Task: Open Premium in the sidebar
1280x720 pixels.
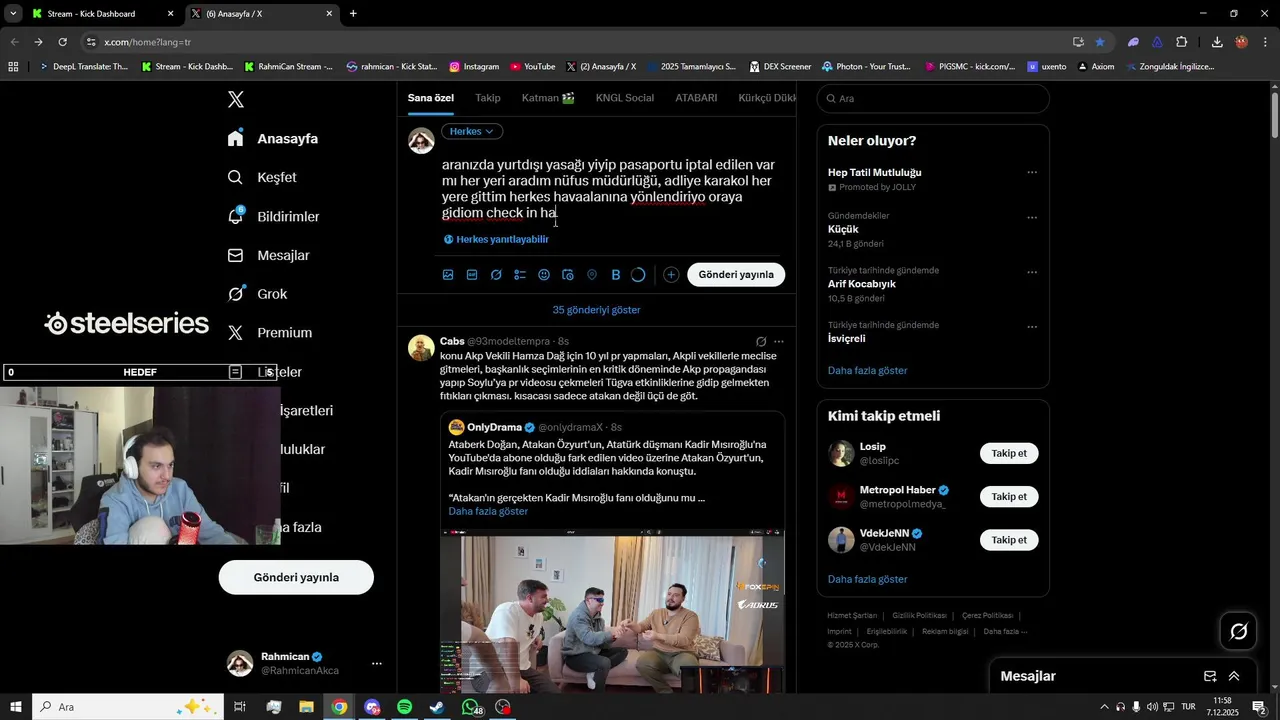Action: pyautogui.click(x=270, y=333)
